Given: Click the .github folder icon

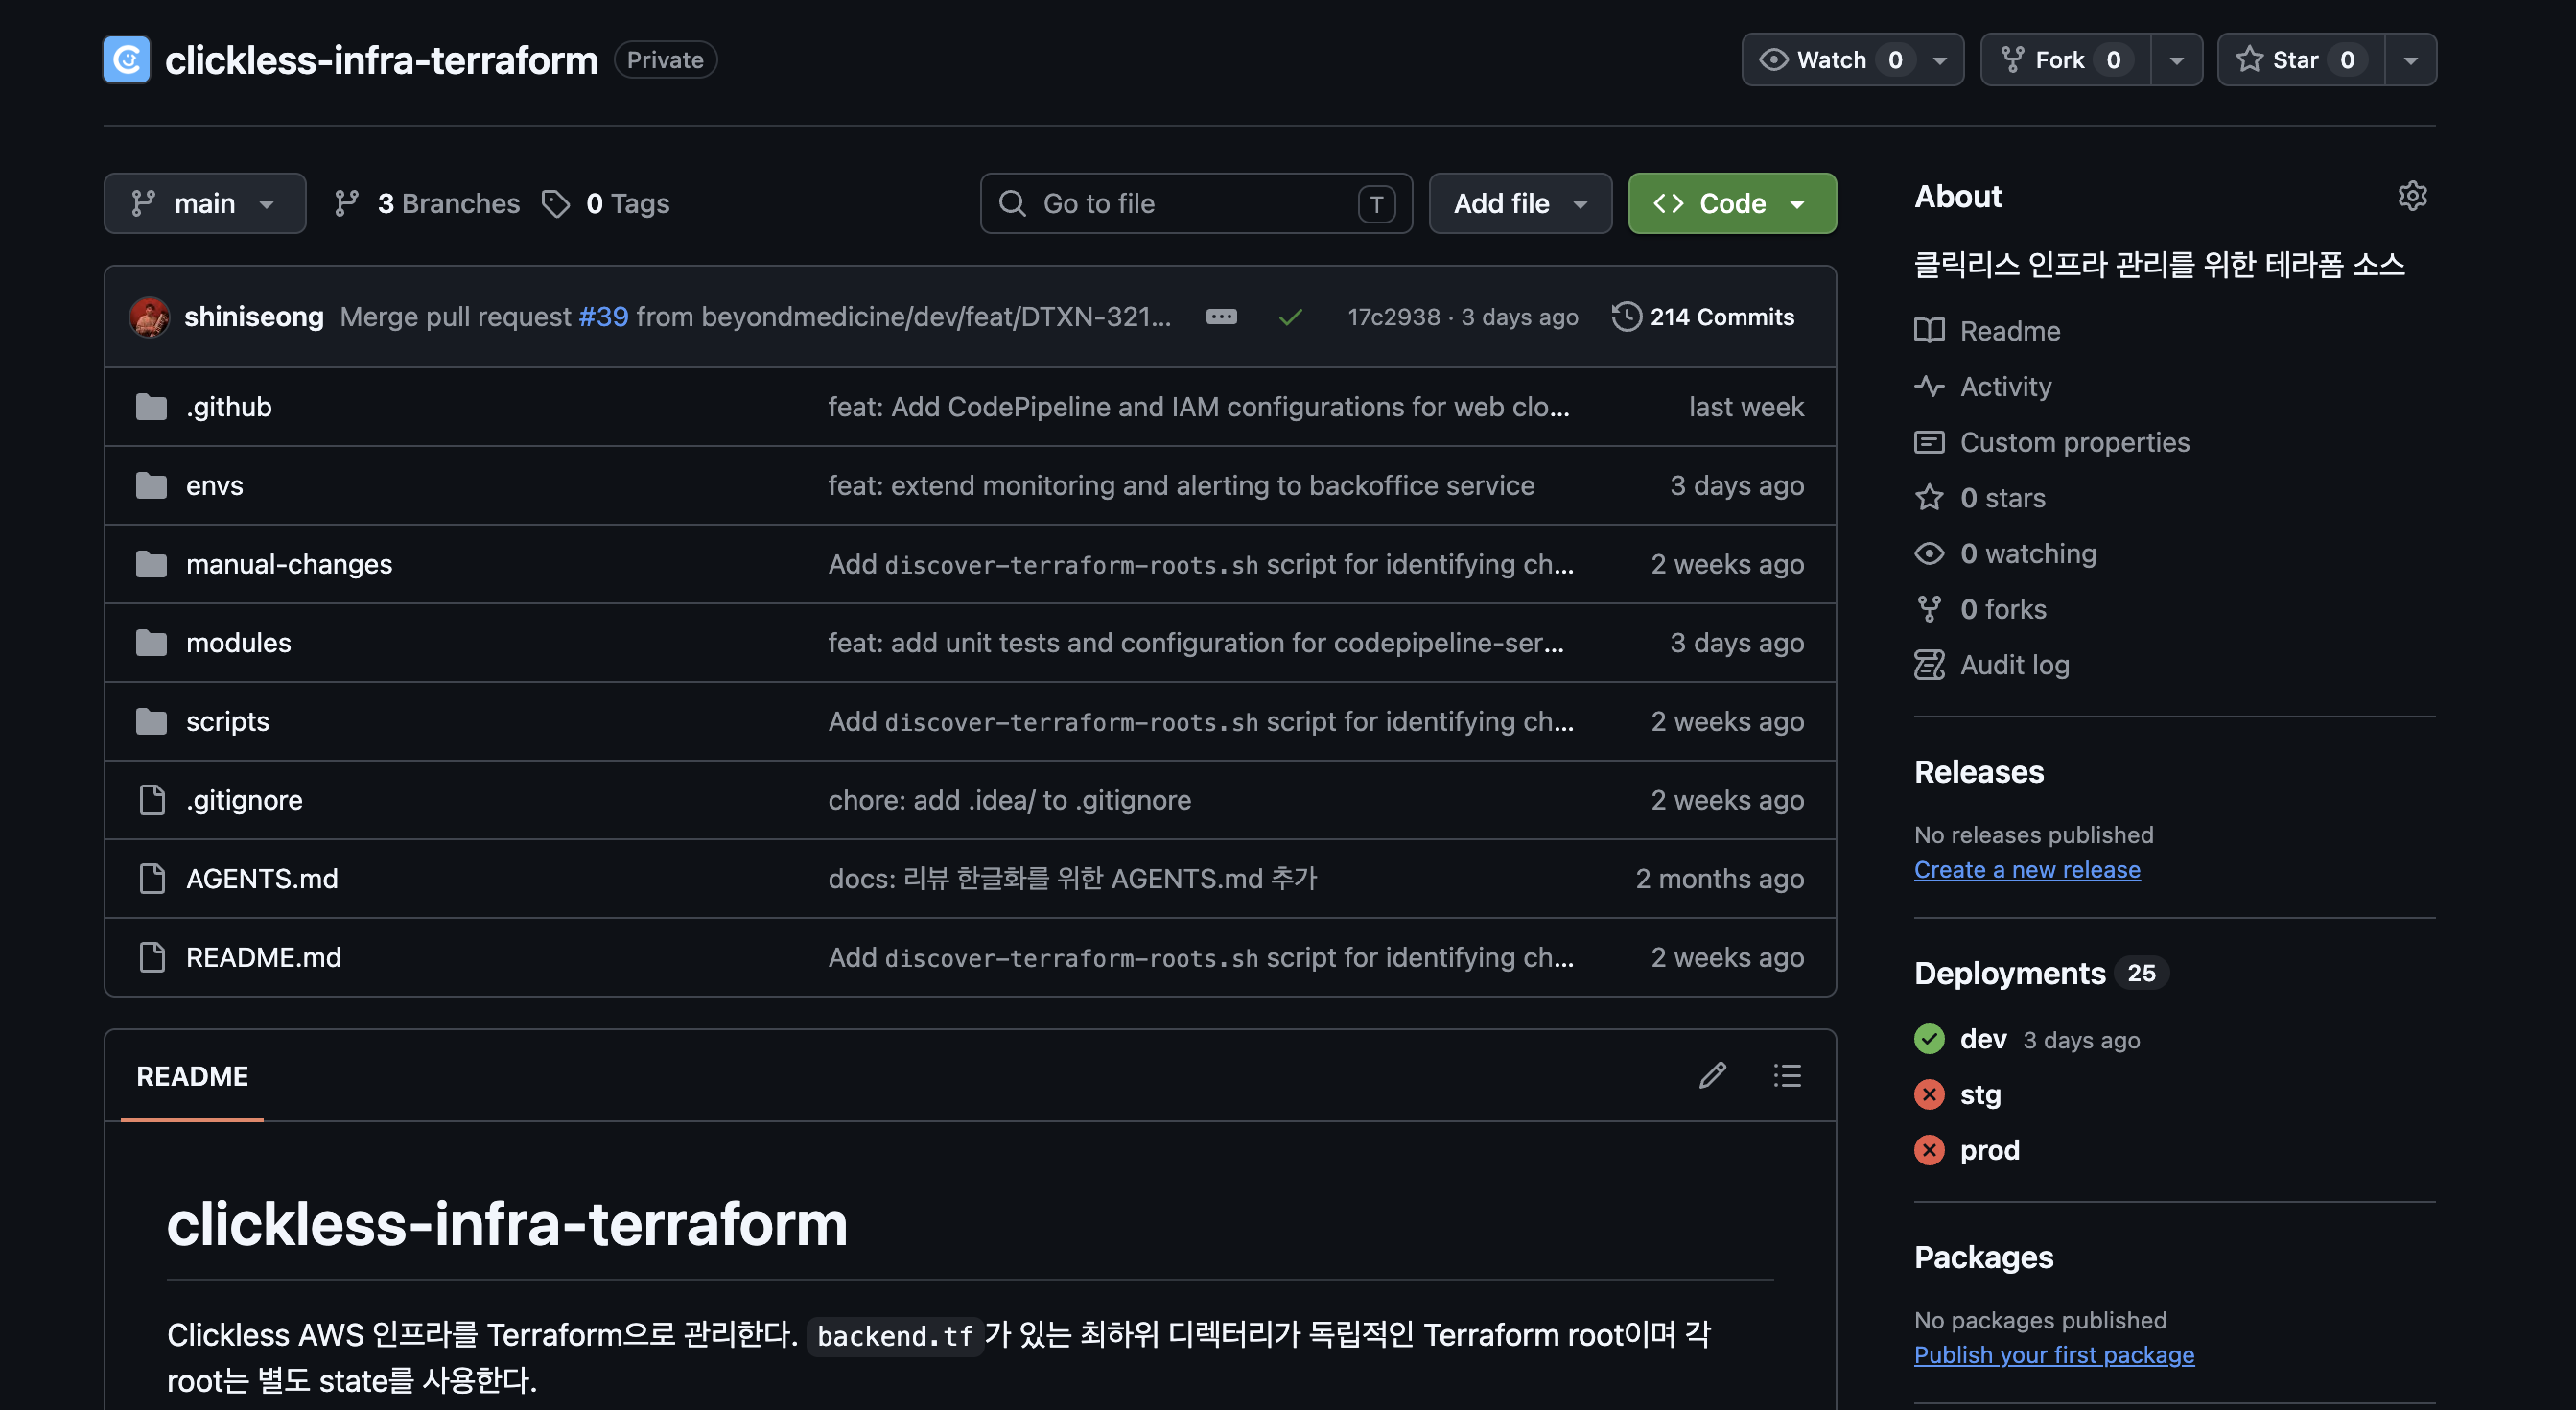Looking at the screenshot, I should 151,407.
